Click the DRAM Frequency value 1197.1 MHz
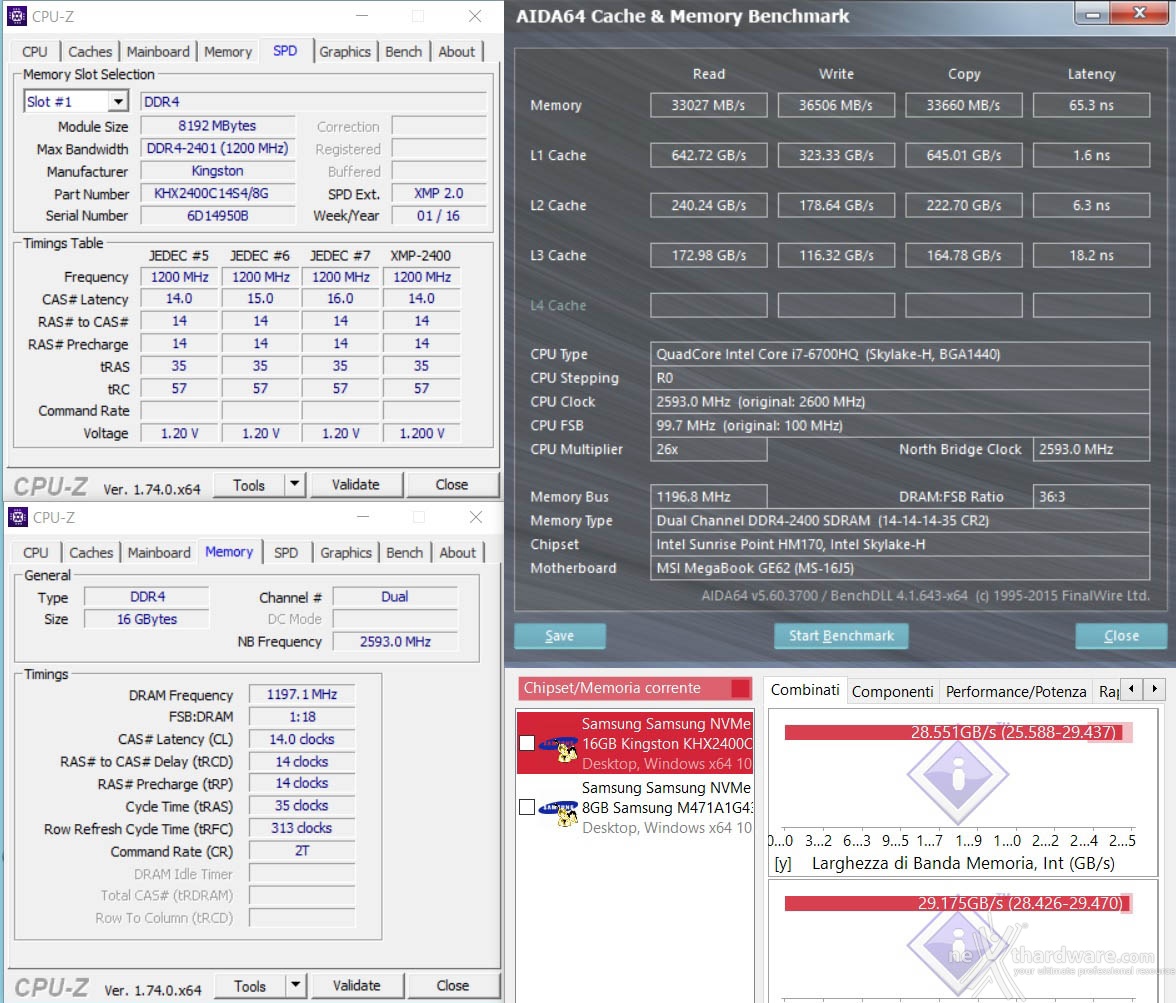The image size is (1176, 1003). (302, 695)
